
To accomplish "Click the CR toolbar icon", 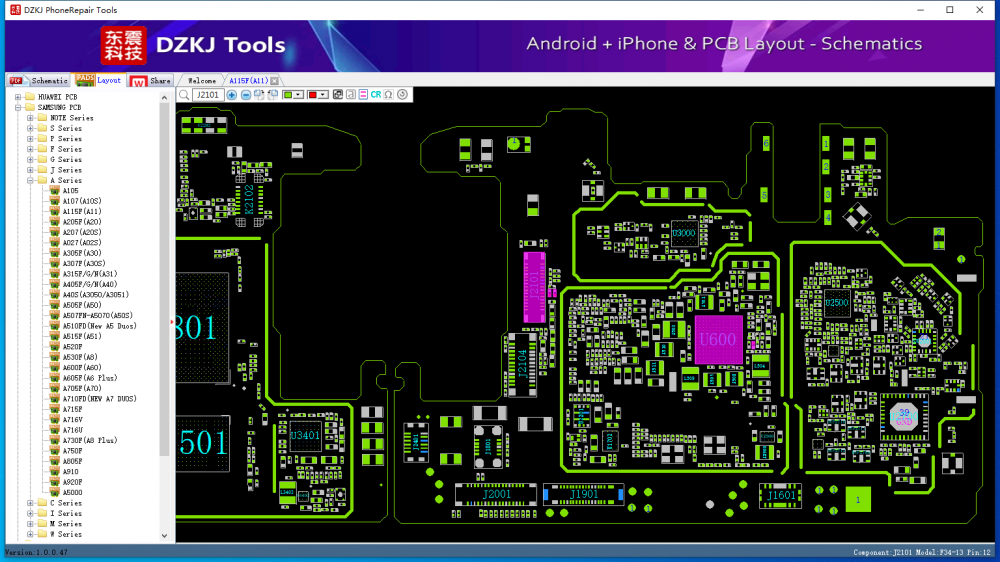I will [x=376, y=95].
